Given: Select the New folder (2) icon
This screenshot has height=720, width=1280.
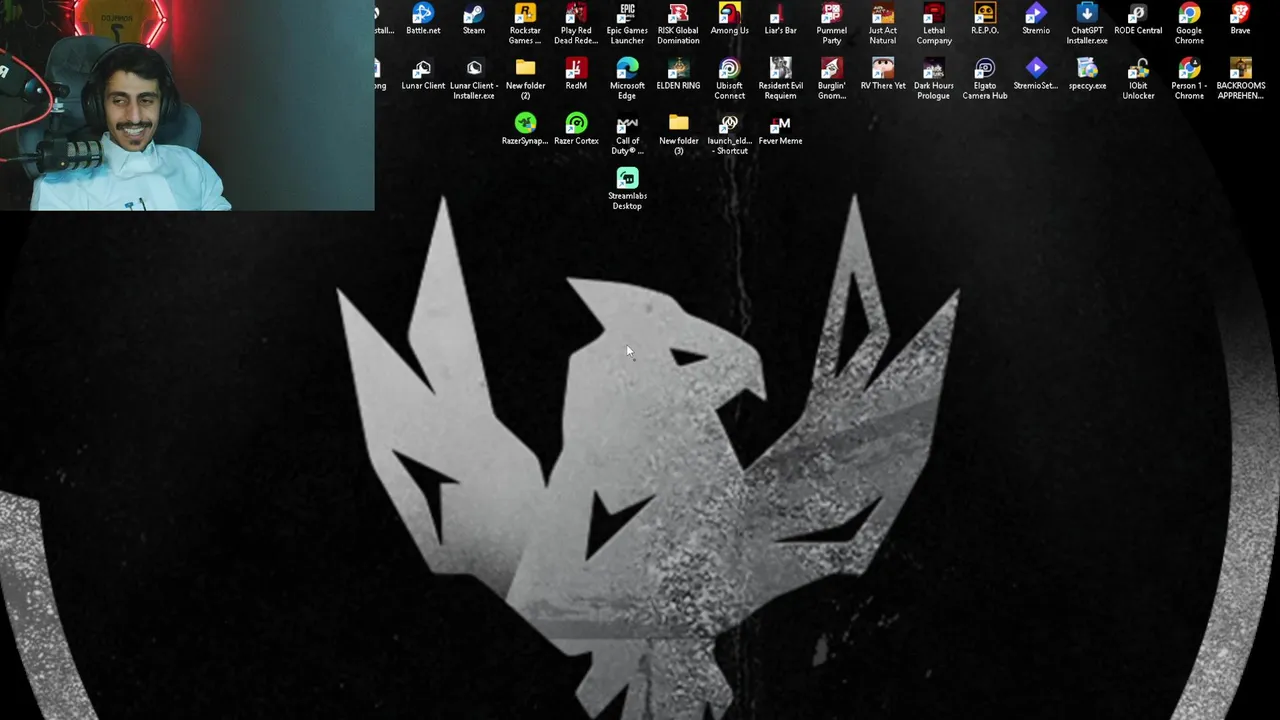Looking at the screenshot, I should point(525,79).
